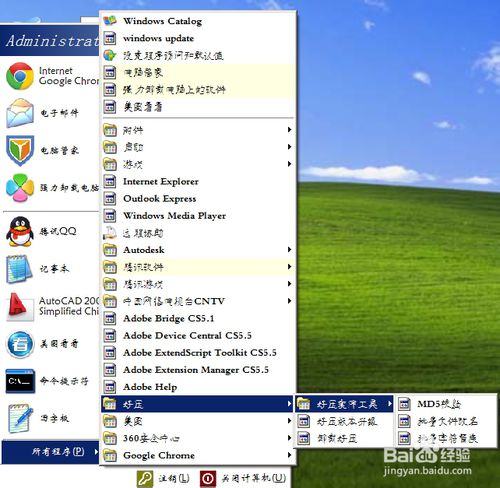Screen dimensions: 500x488
Task: Open 美图看看 round blue icon in left pane
Action: click(x=20, y=344)
